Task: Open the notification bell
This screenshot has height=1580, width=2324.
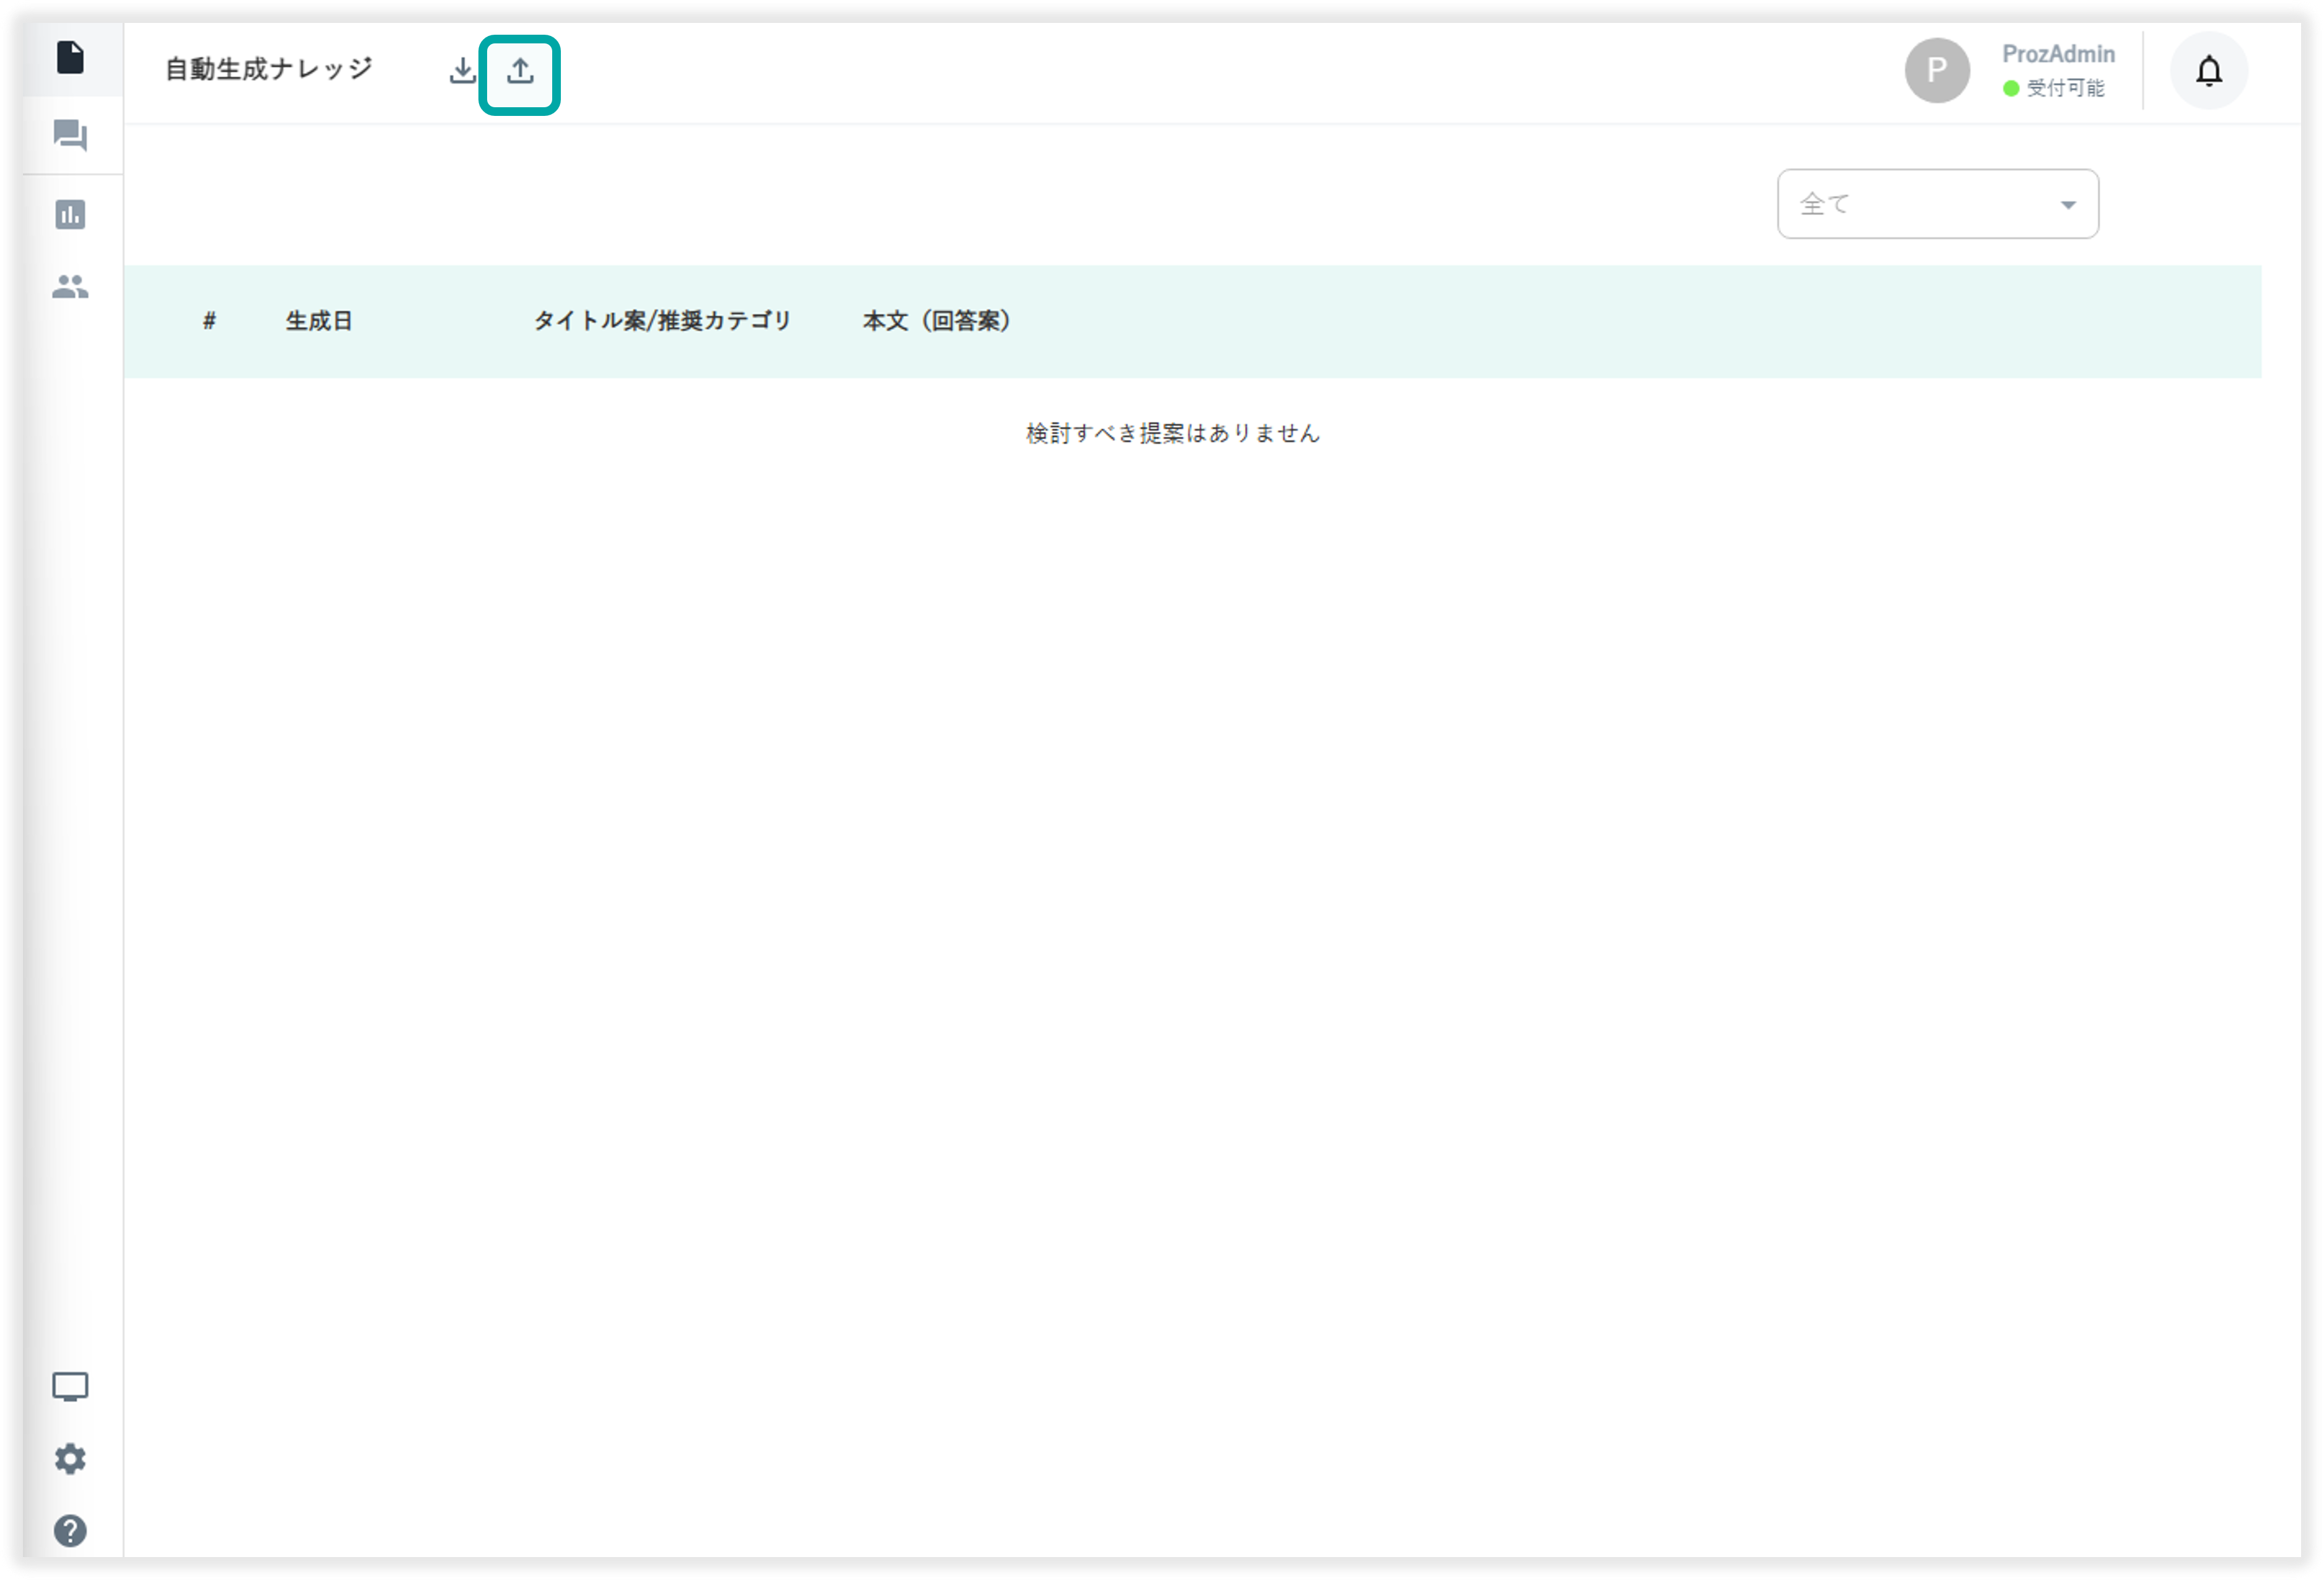Action: 2209,71
